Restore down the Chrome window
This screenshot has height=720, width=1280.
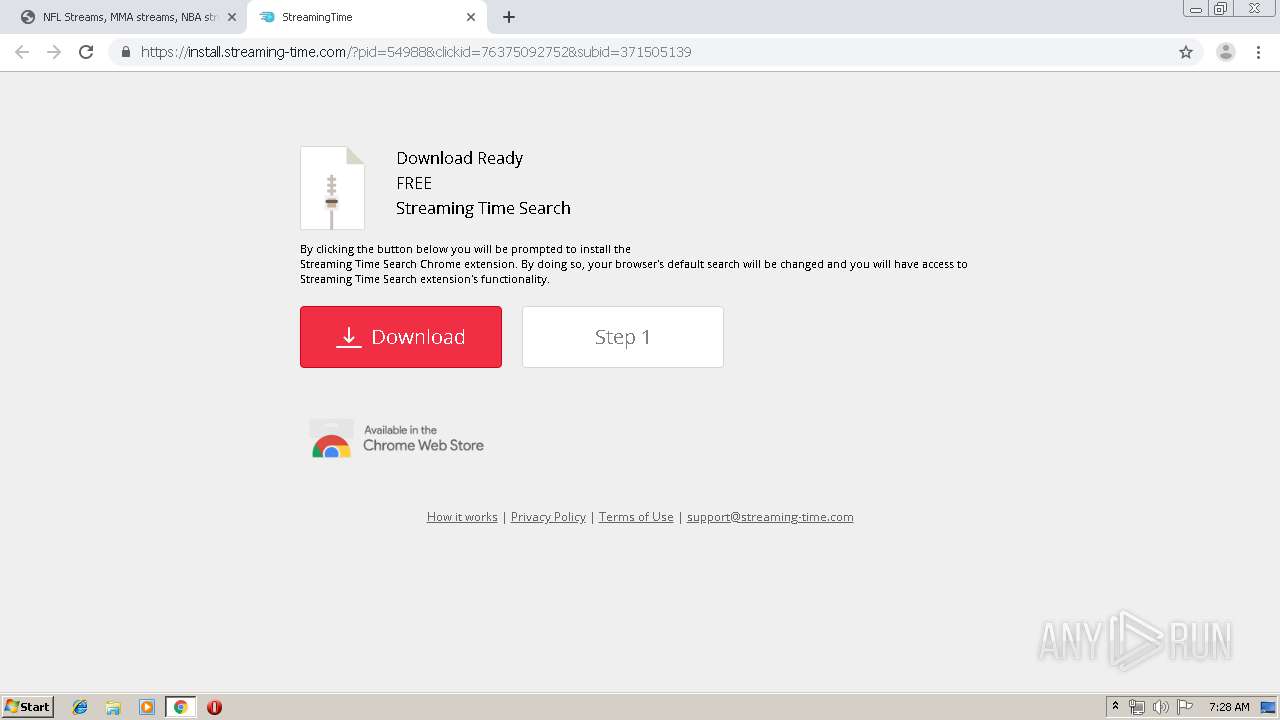point(1221,9)
